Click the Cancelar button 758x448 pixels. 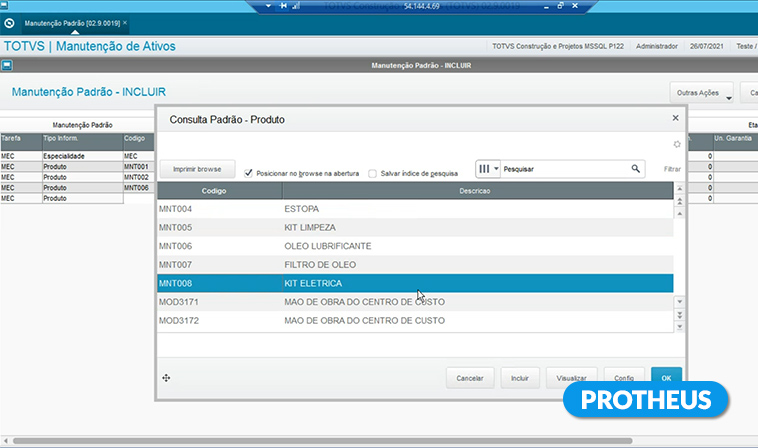469,378
